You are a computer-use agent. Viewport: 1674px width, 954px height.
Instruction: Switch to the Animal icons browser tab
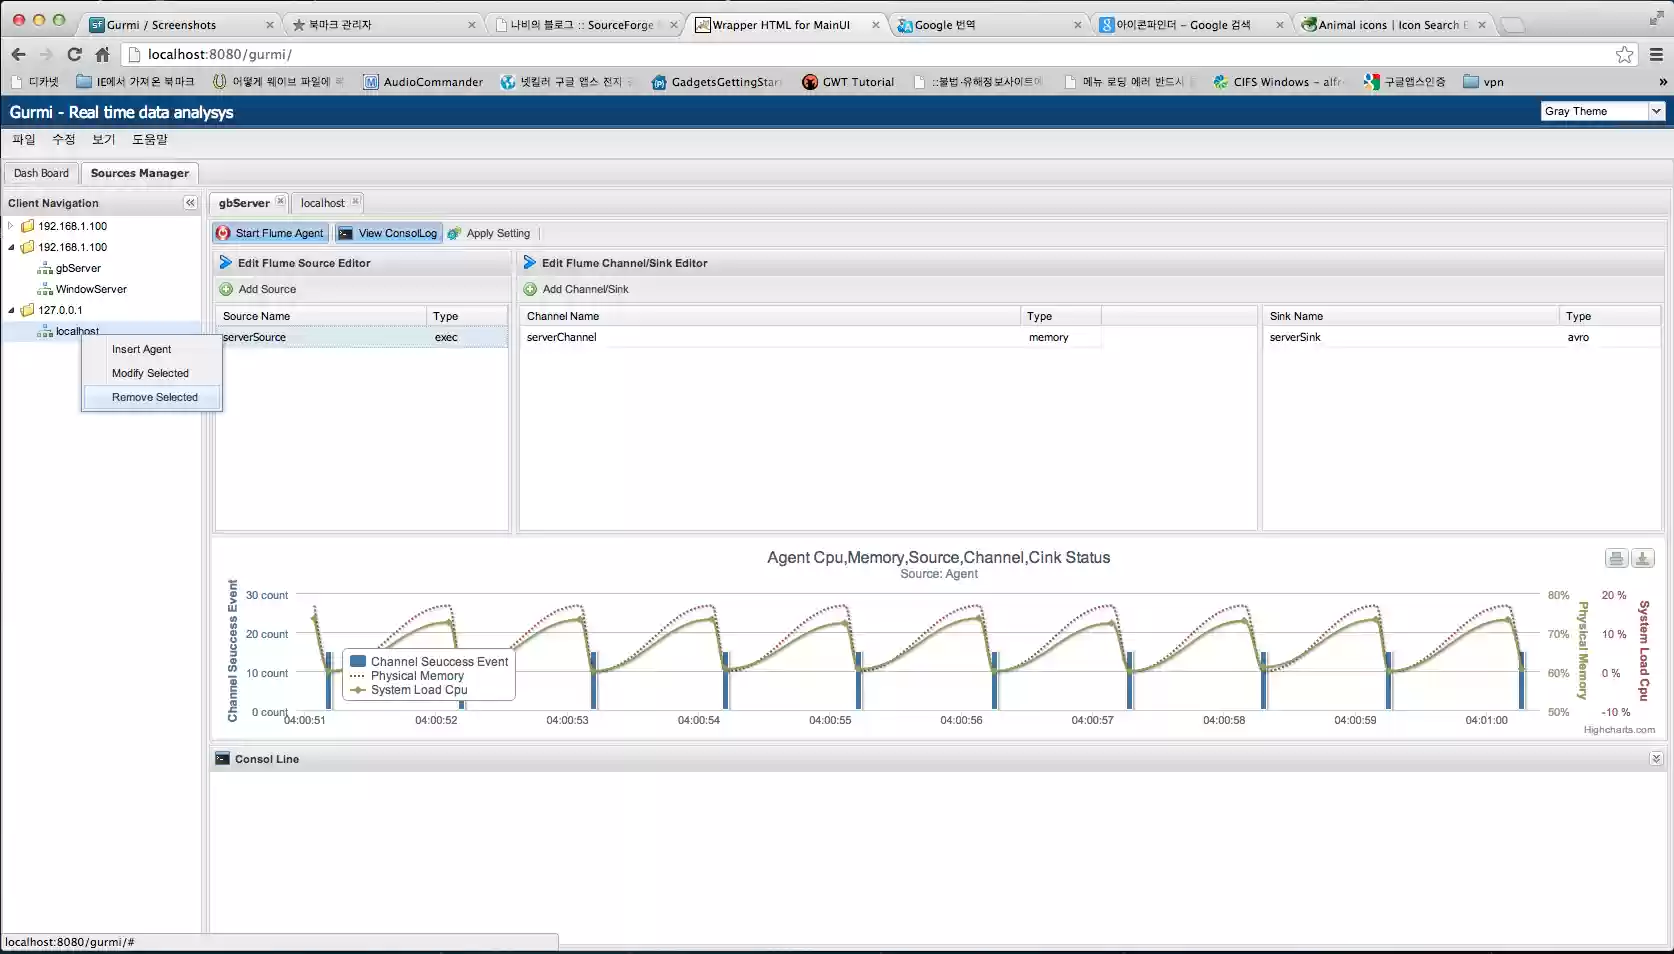(x=1393, y=25)
